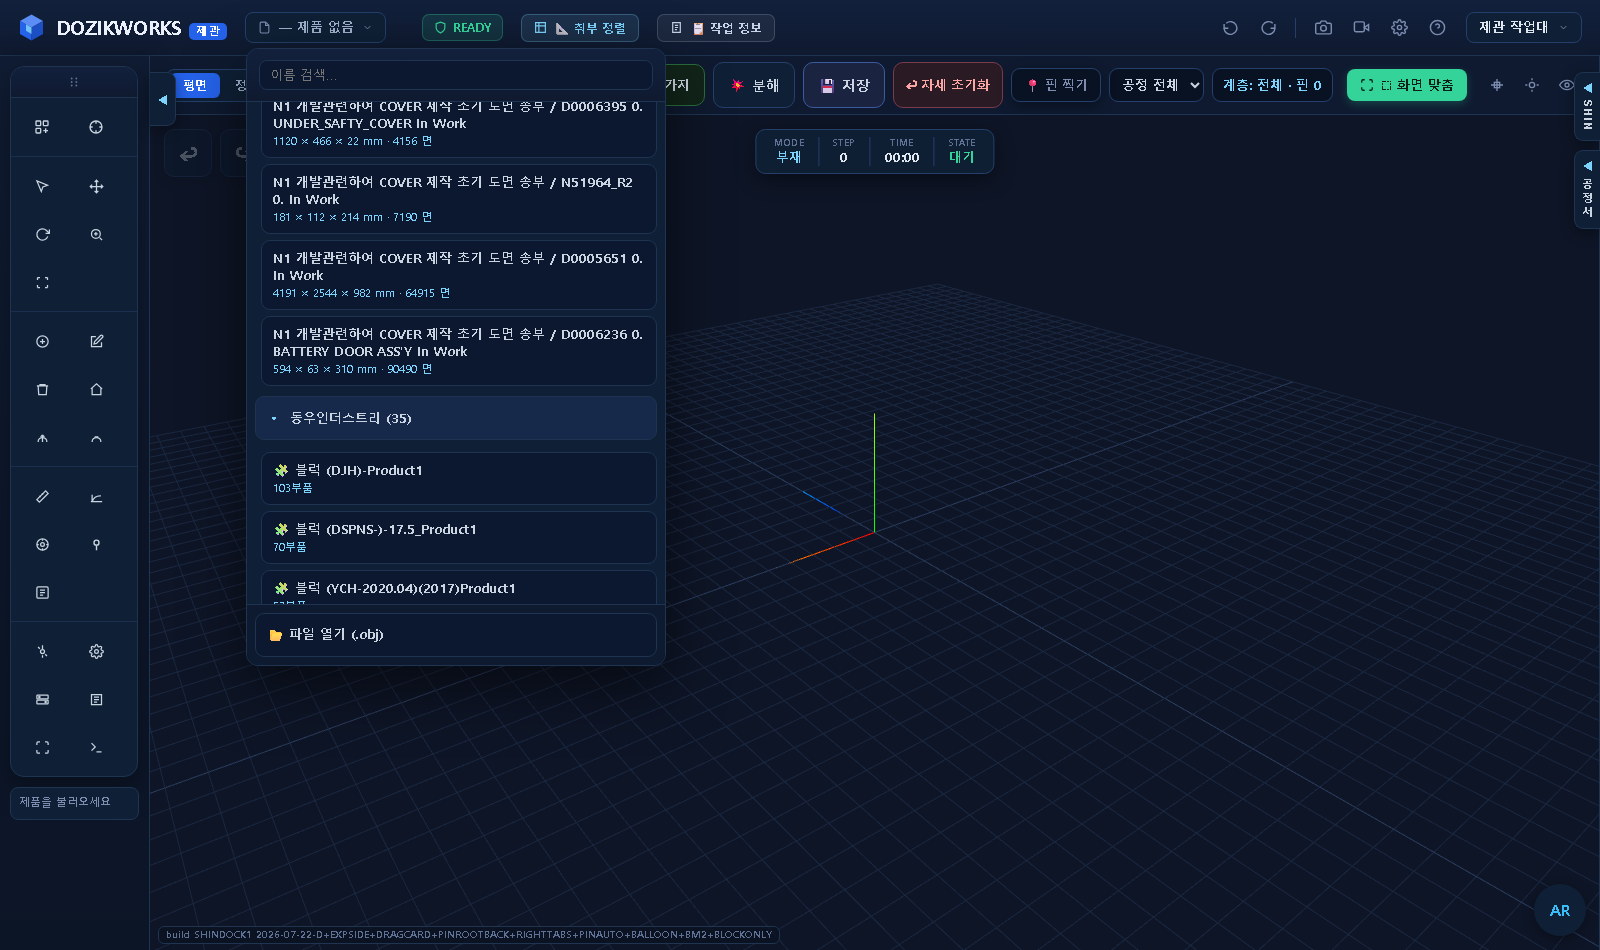This screenshot has width=1600, height=950.
Task: Click the 핀 찍기 pin button
Action: coord(1056,85)
